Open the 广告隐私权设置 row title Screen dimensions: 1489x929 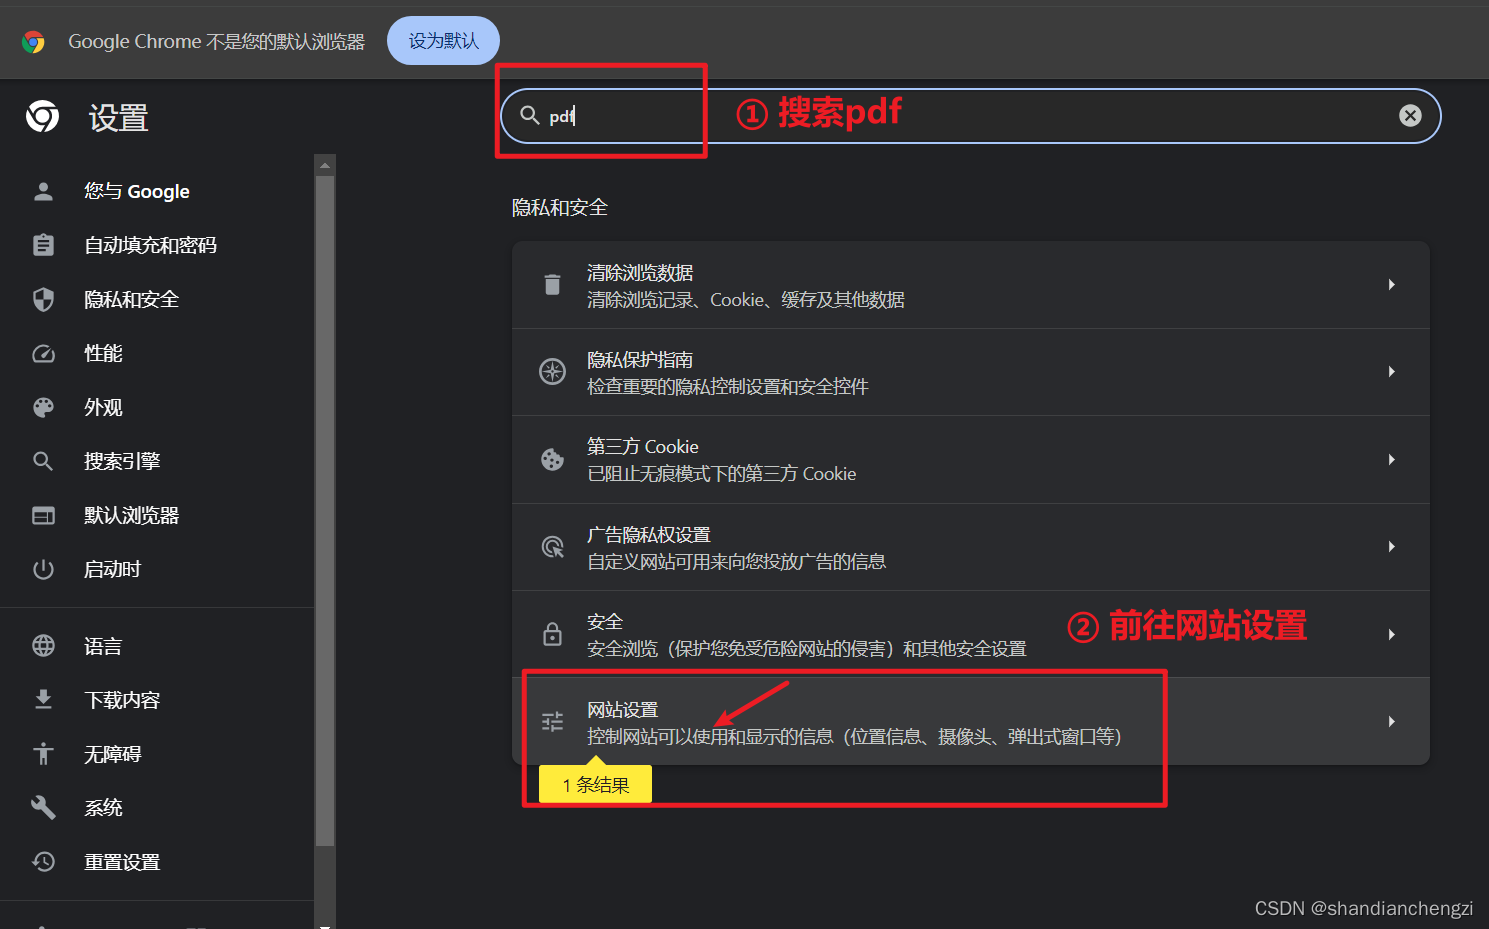pyautogui.click(x=649, y=535)
